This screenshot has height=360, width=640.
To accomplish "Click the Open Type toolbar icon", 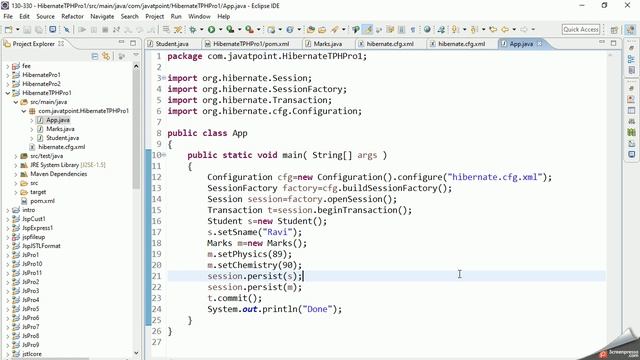I will [x=311, y=29].
